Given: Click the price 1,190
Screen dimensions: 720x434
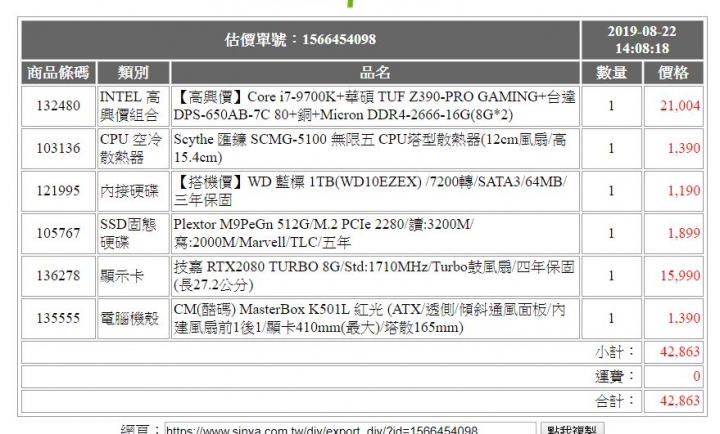Looking at the screenshot, I should tap(684, 191).
